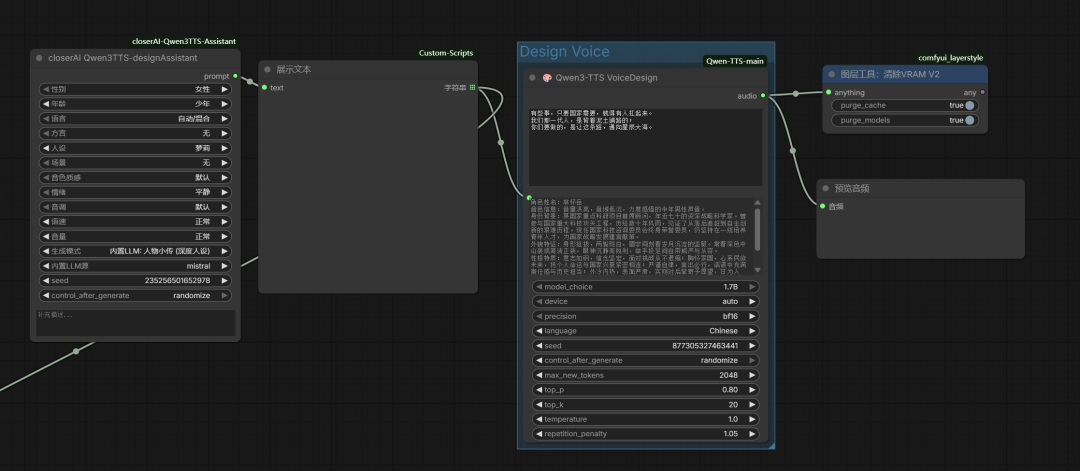1080x471 pixels.
Task: Click the palette icon on Qwen3-TTS VoiceDesign
Action: [x=547, y=77]
